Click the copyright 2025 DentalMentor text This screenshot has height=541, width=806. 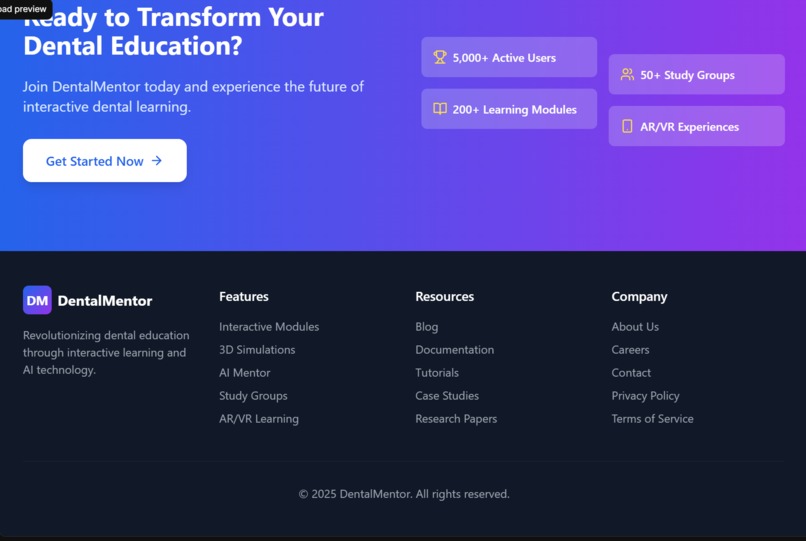404,494
